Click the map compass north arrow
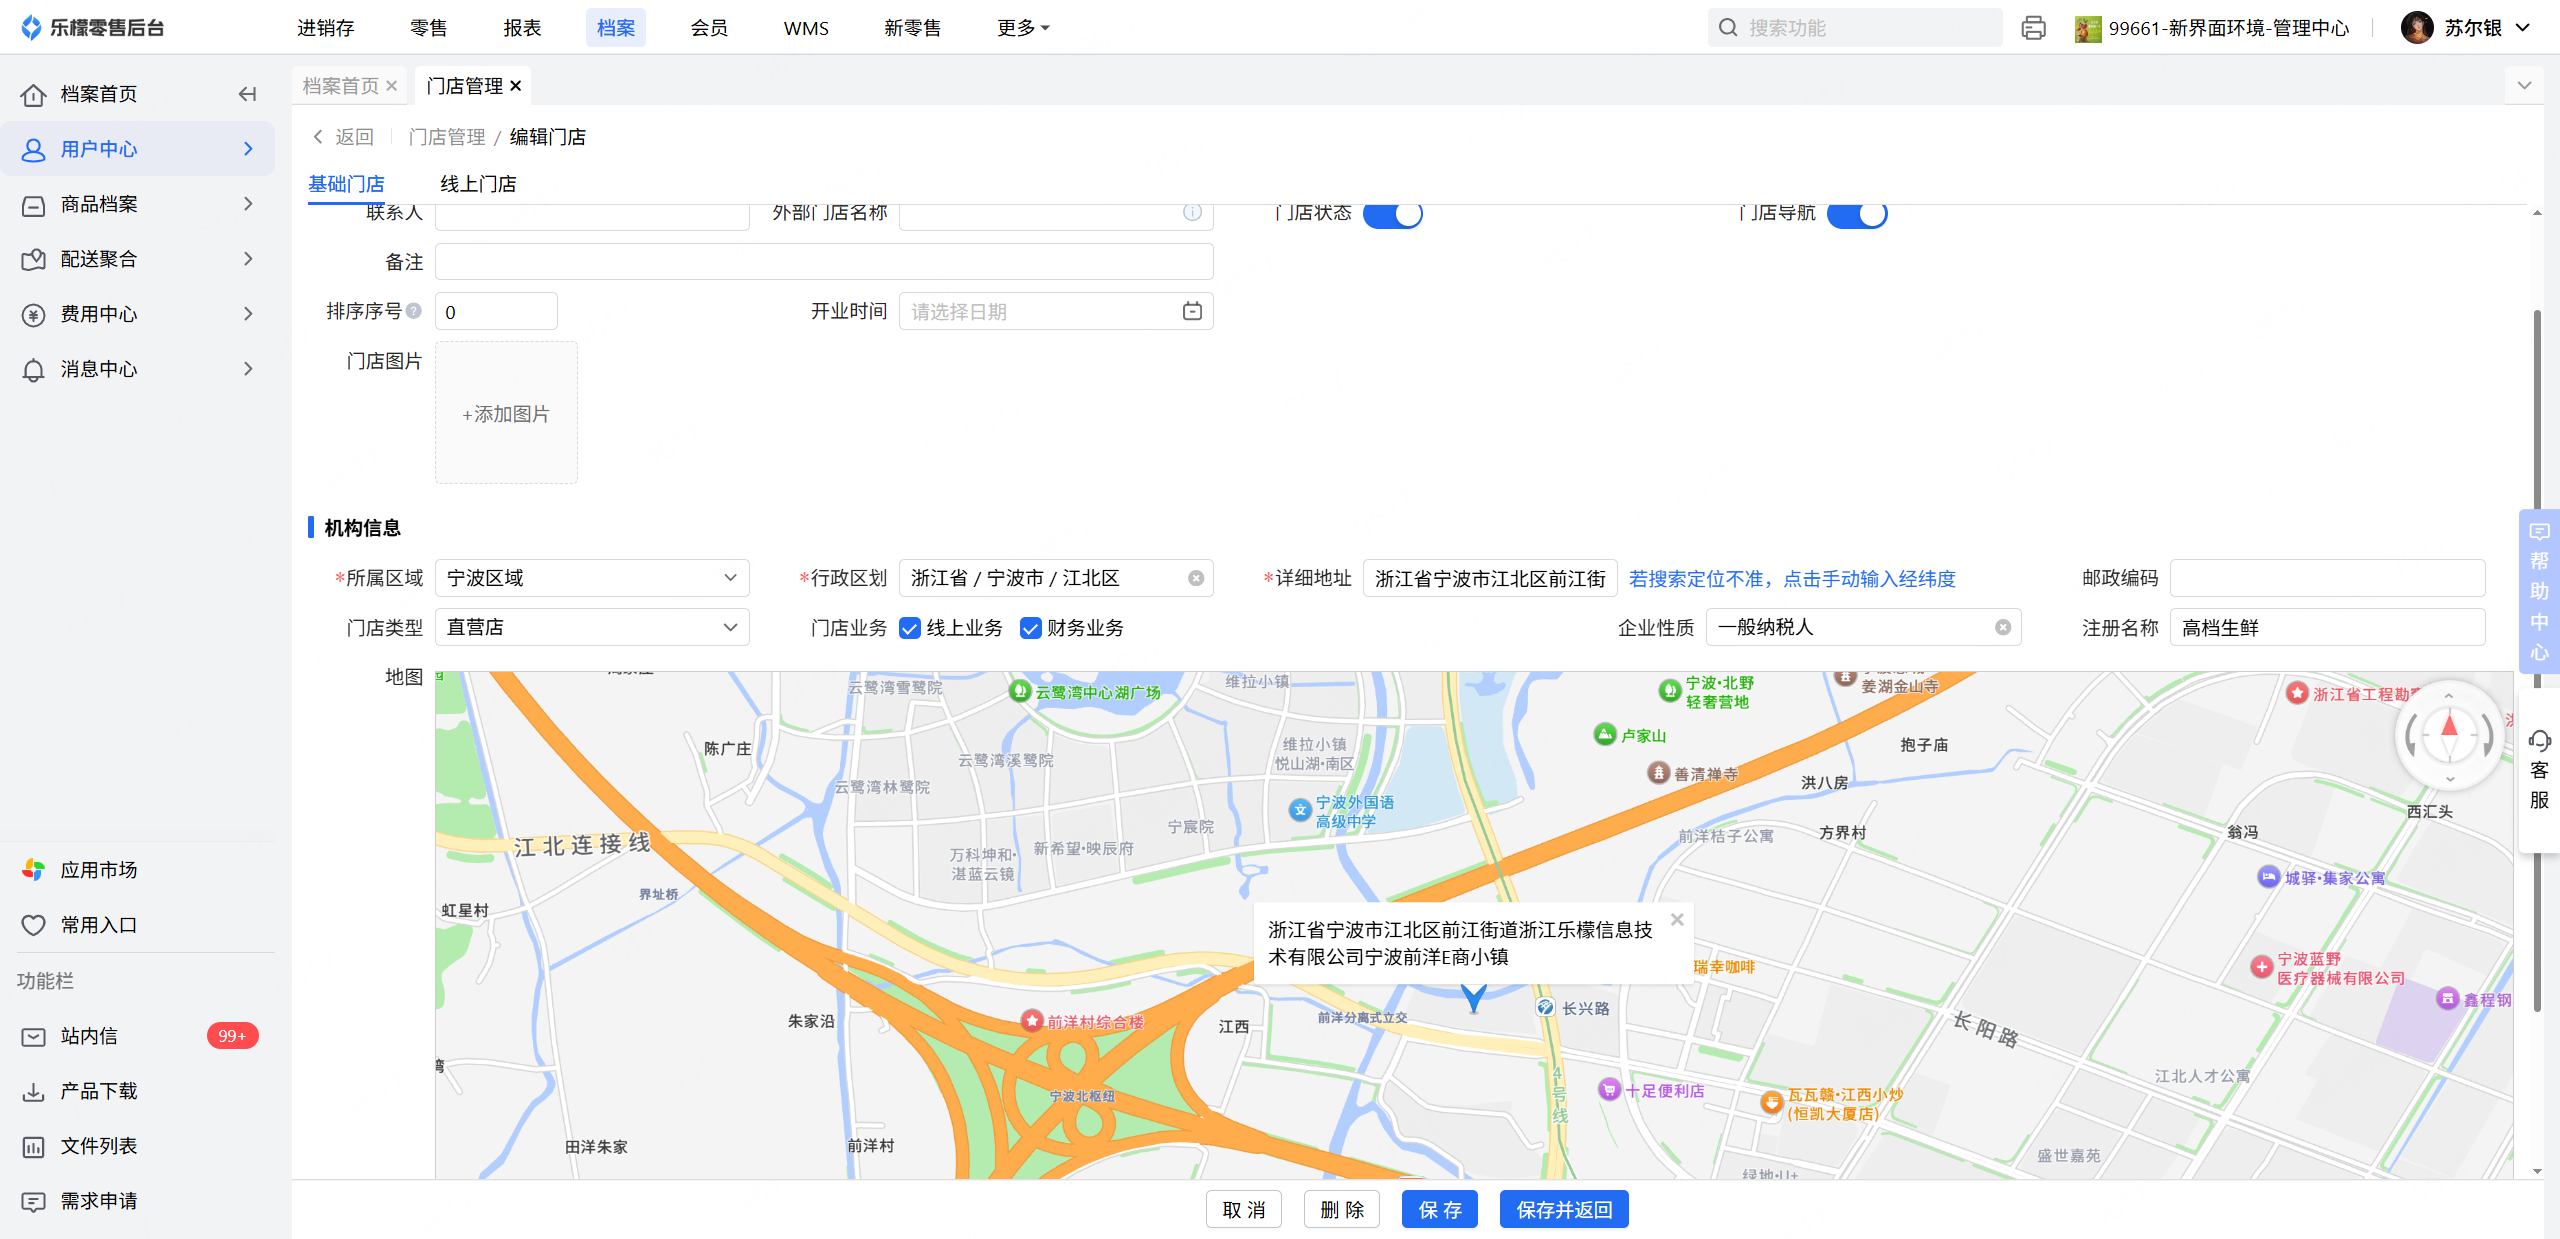The width and height of the screenshot is (2560, 1239). pos(2449,725)
